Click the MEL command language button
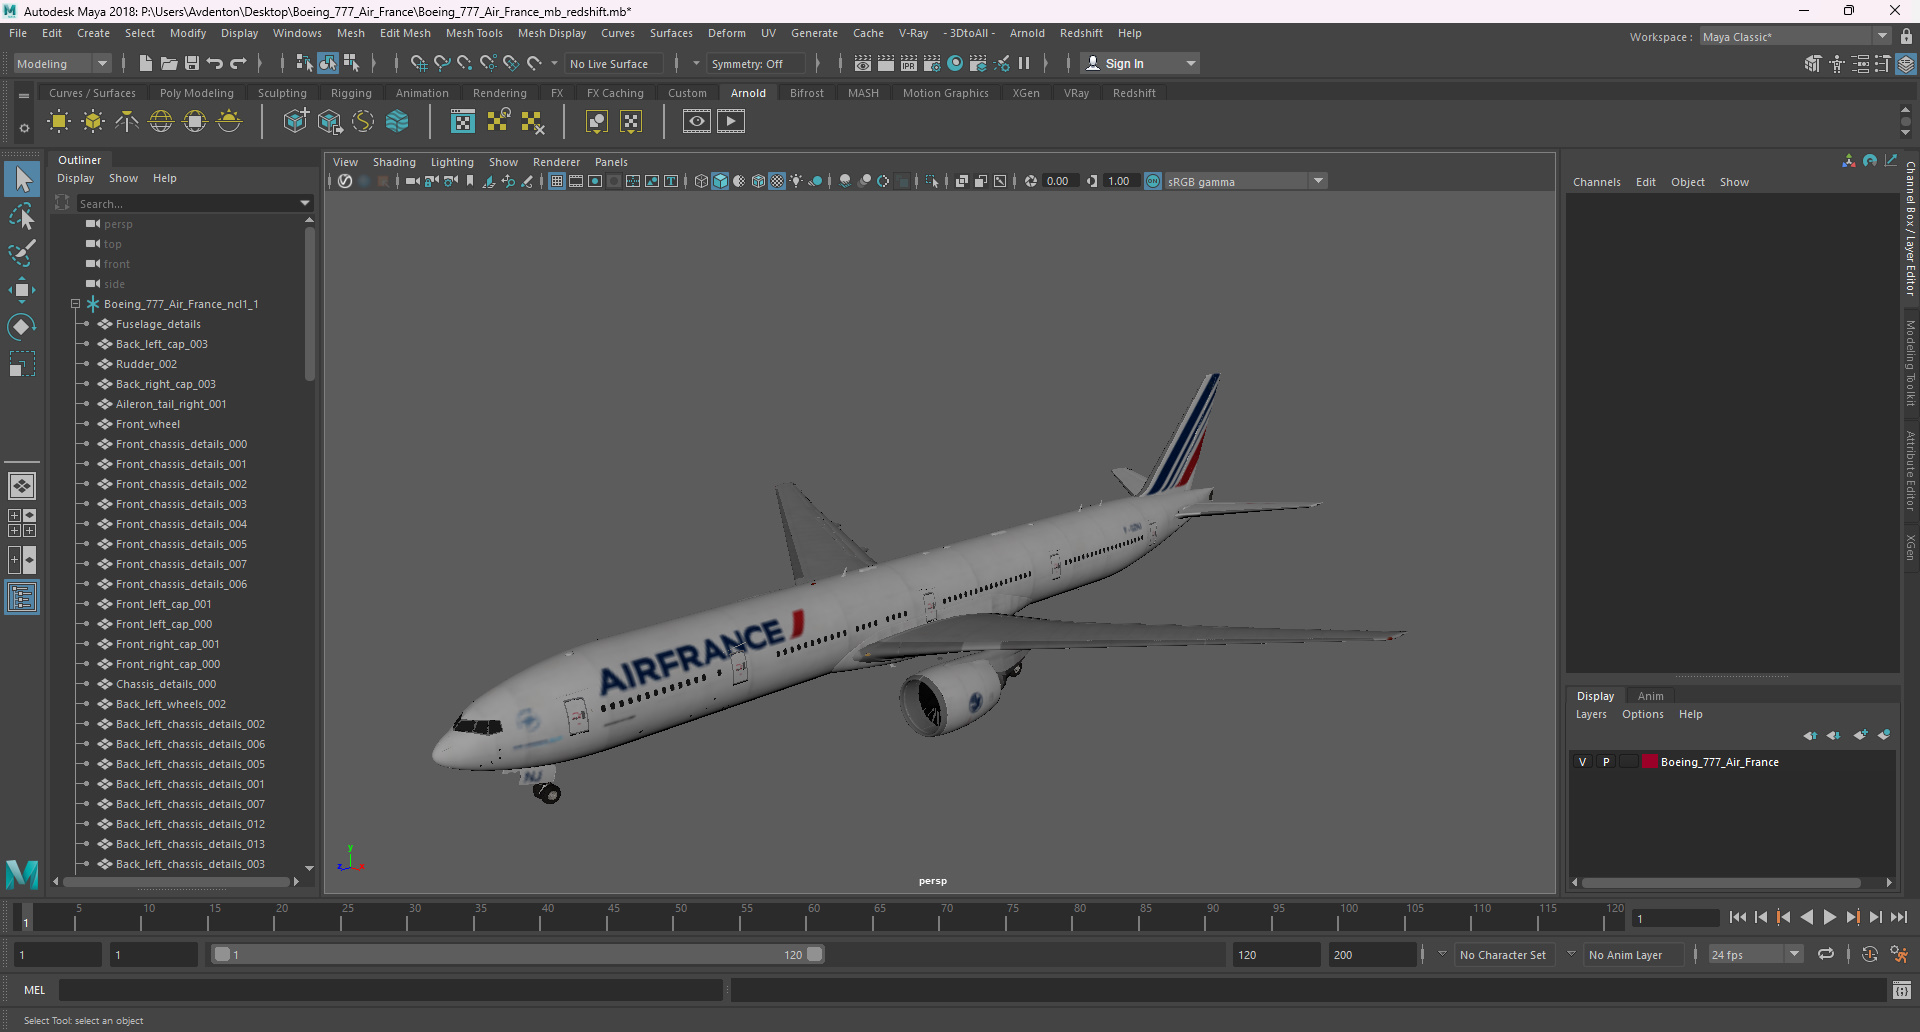 35,990
